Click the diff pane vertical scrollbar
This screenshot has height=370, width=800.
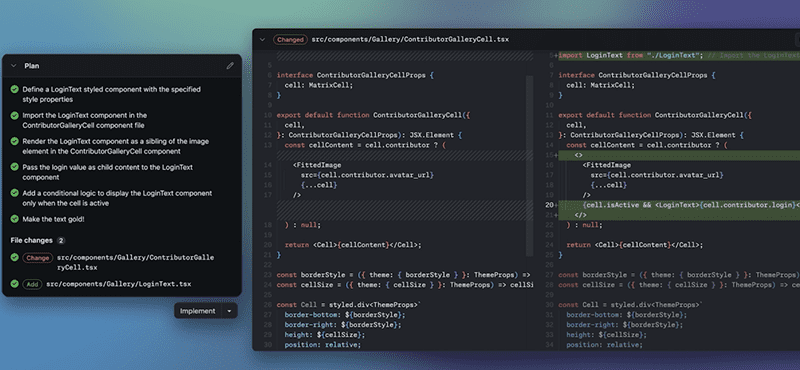530,166
